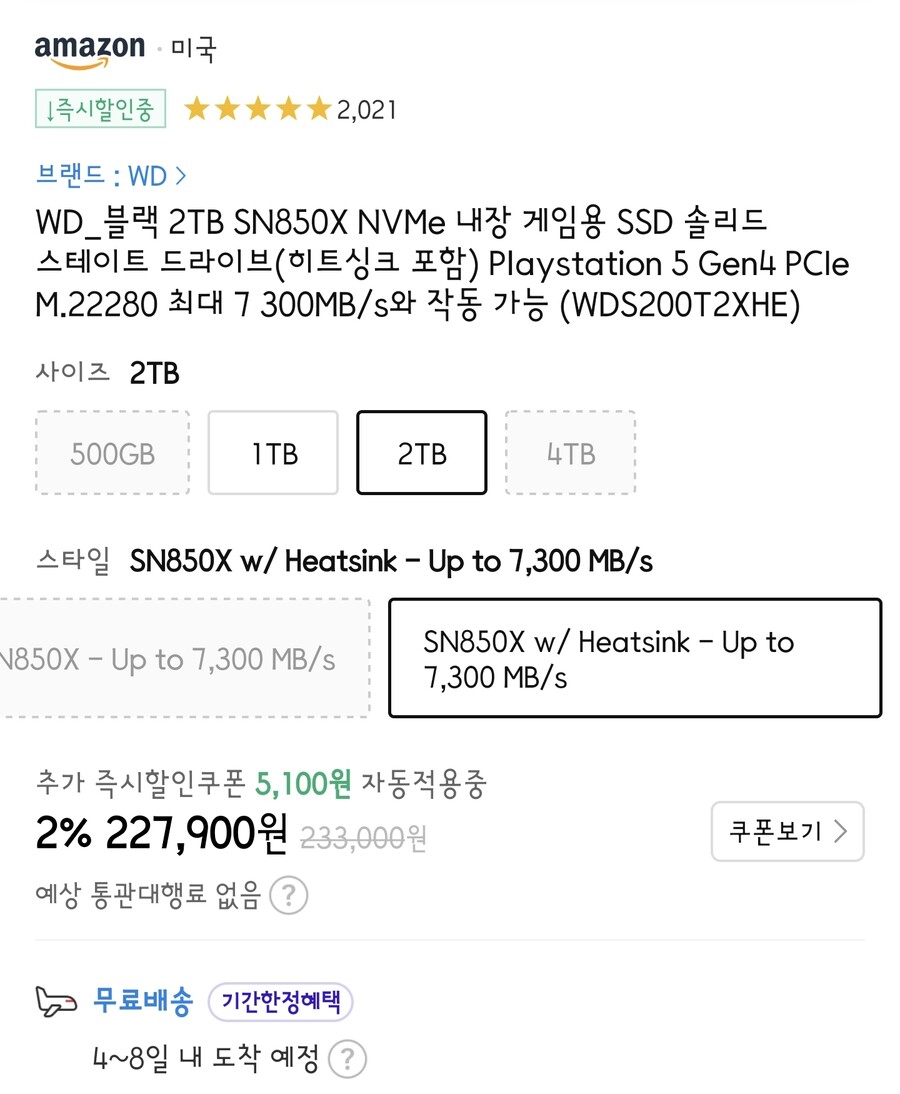Click the selected SN850X w/ Heatsink style
Screen dimensions: 900x1094
[x=634, y=658]
